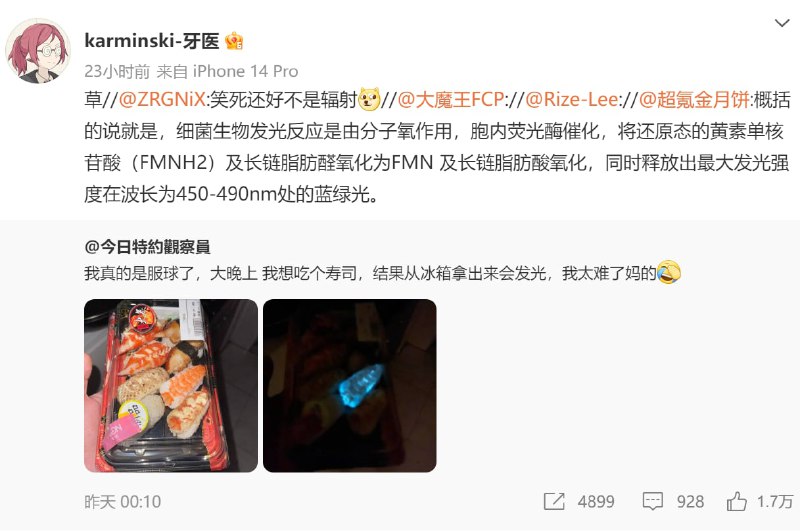
Task: Open @今日特約觀察員 original poster link
Action: tap(147, 247)
